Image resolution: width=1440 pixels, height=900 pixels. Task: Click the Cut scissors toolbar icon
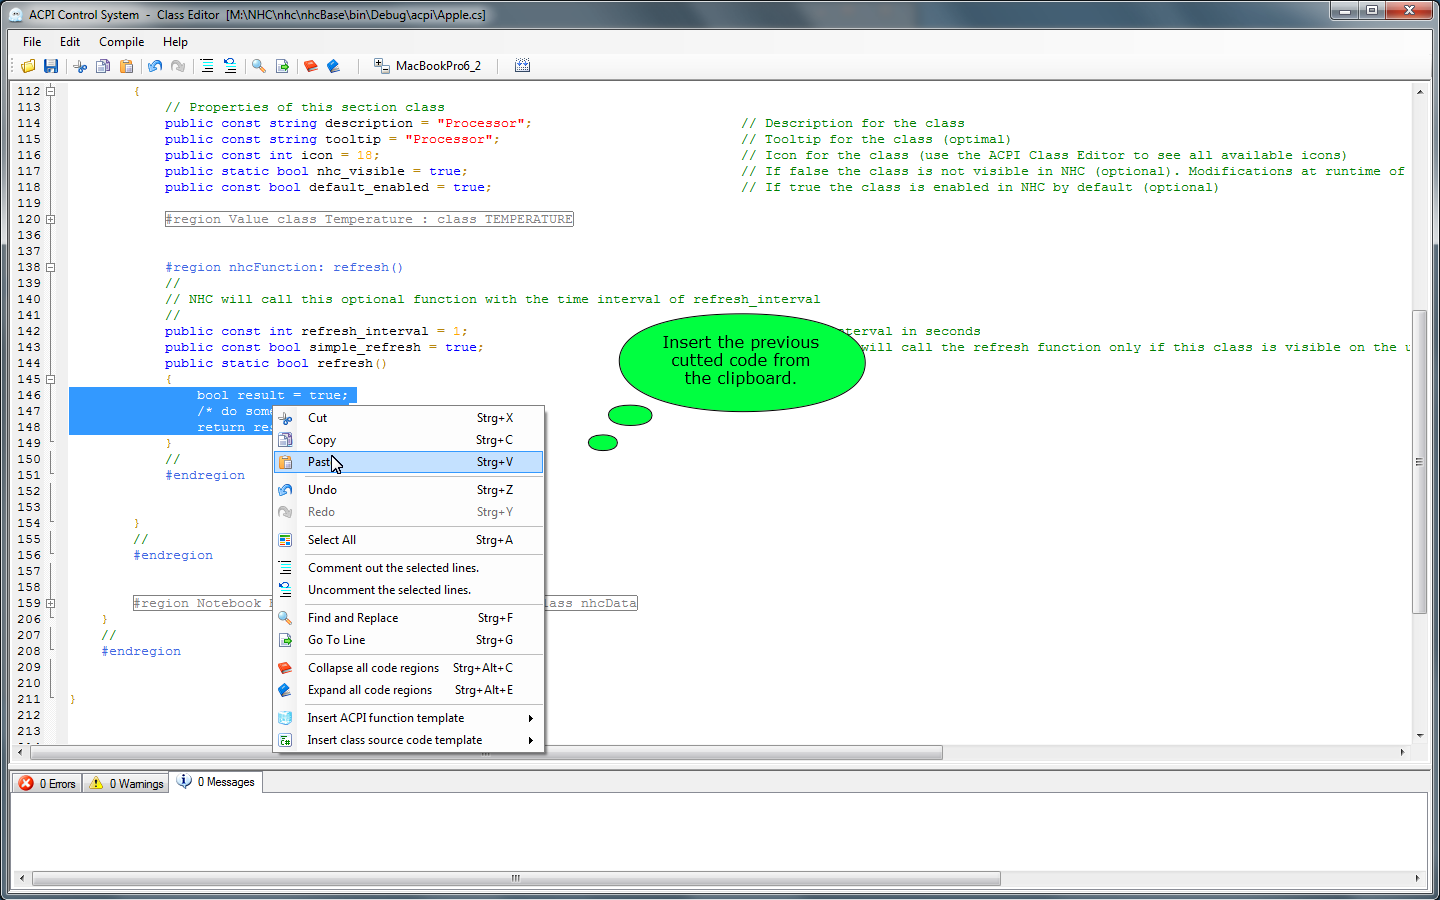tap(80, 66)
